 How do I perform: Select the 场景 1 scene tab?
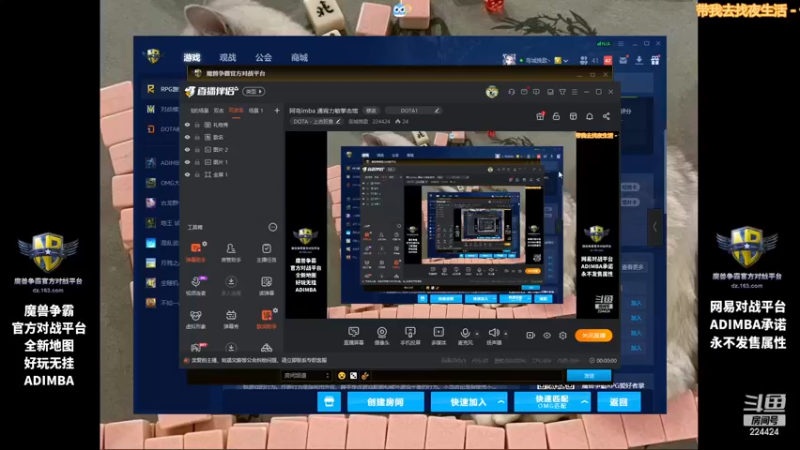[x=256, y=111]
